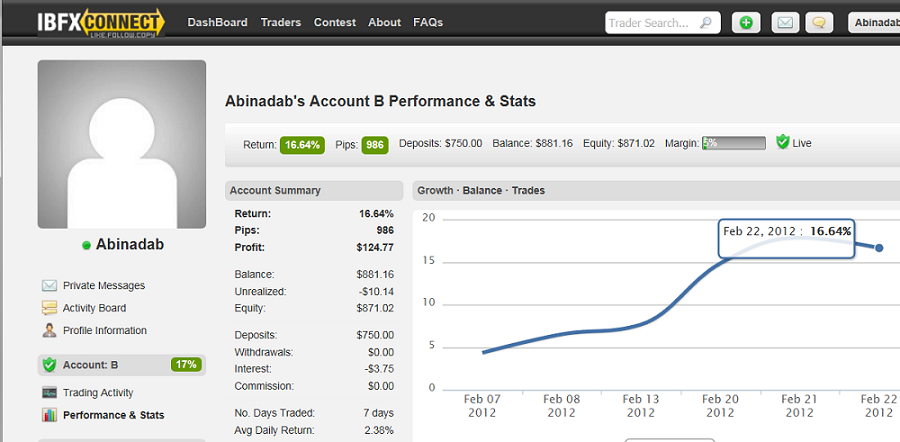Screen dimensions: 900x442
Task: Open the Abinadab user menu in header
Action: point(873,22)
